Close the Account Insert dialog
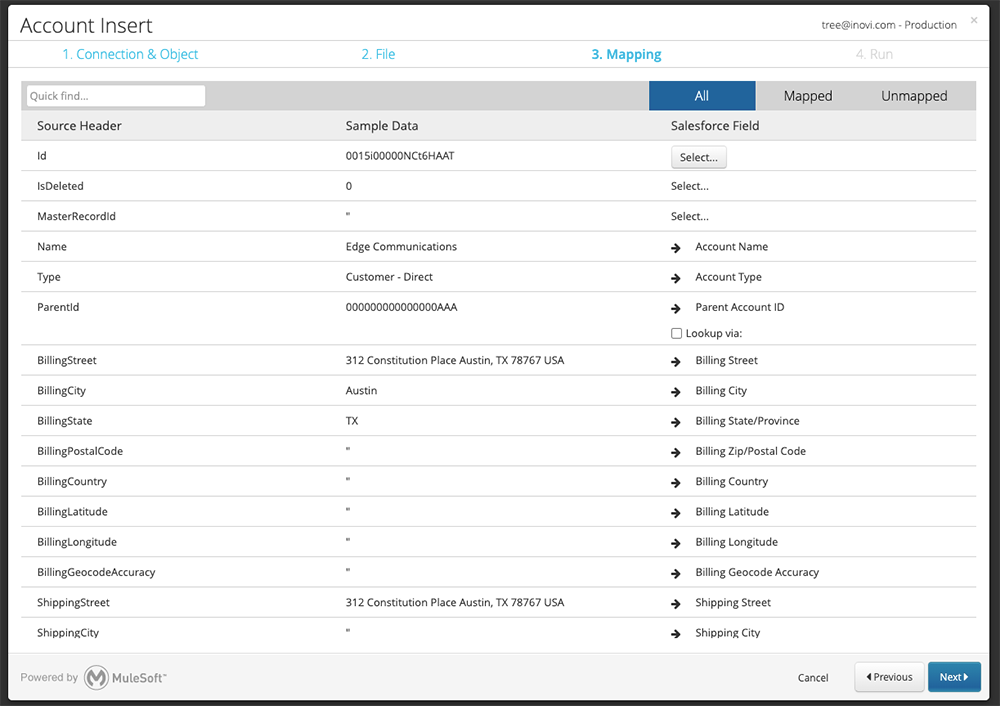The image size is (1000, 706). pyautogui.click(x=974, y=20)
